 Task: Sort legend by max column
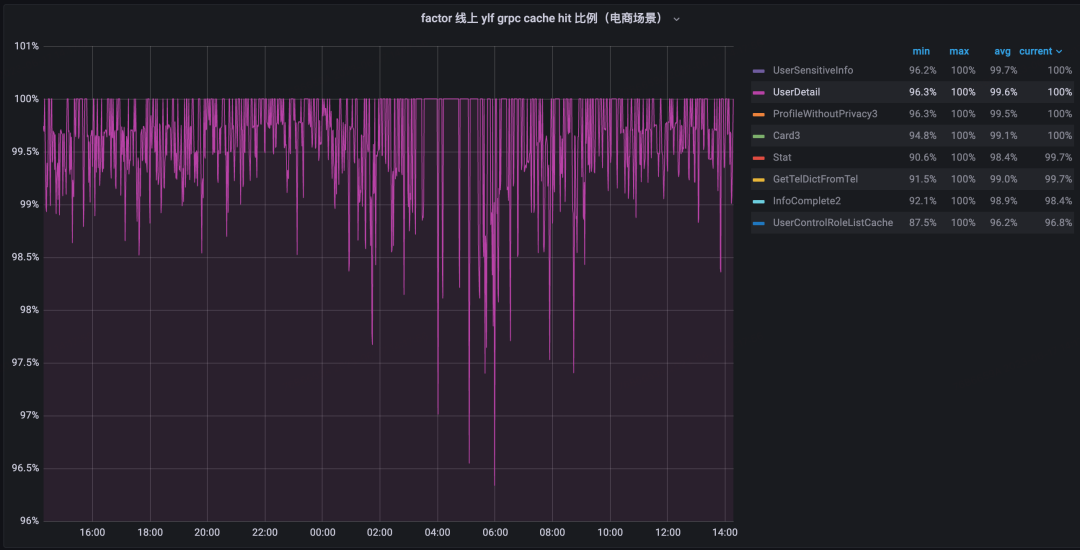coord(959,51)
